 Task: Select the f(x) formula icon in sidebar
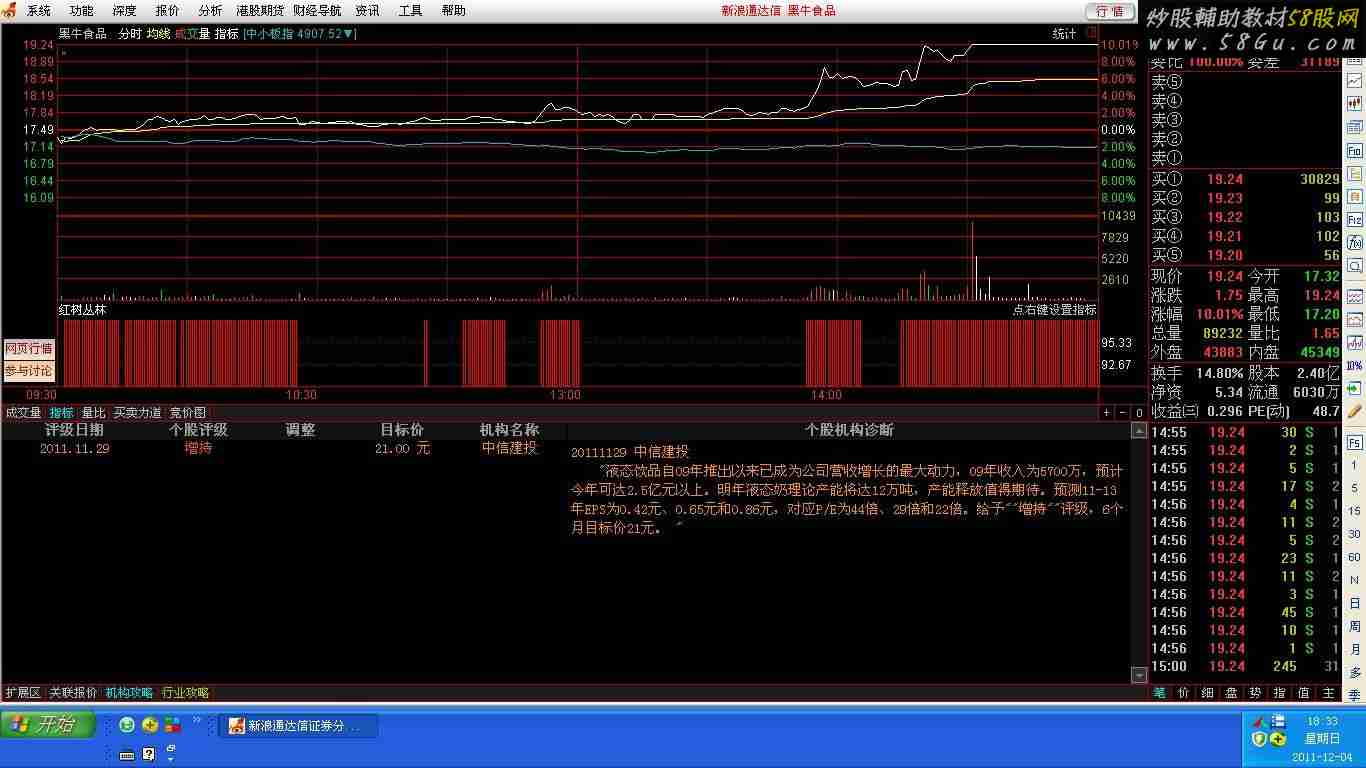tap(1355, 242)
